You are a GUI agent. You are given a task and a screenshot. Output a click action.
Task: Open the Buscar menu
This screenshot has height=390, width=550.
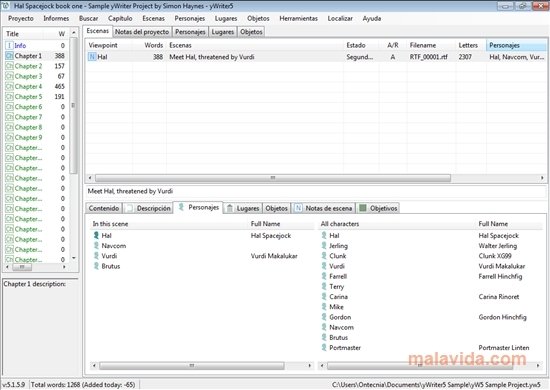pyautogui.click(x=88, y=18)
